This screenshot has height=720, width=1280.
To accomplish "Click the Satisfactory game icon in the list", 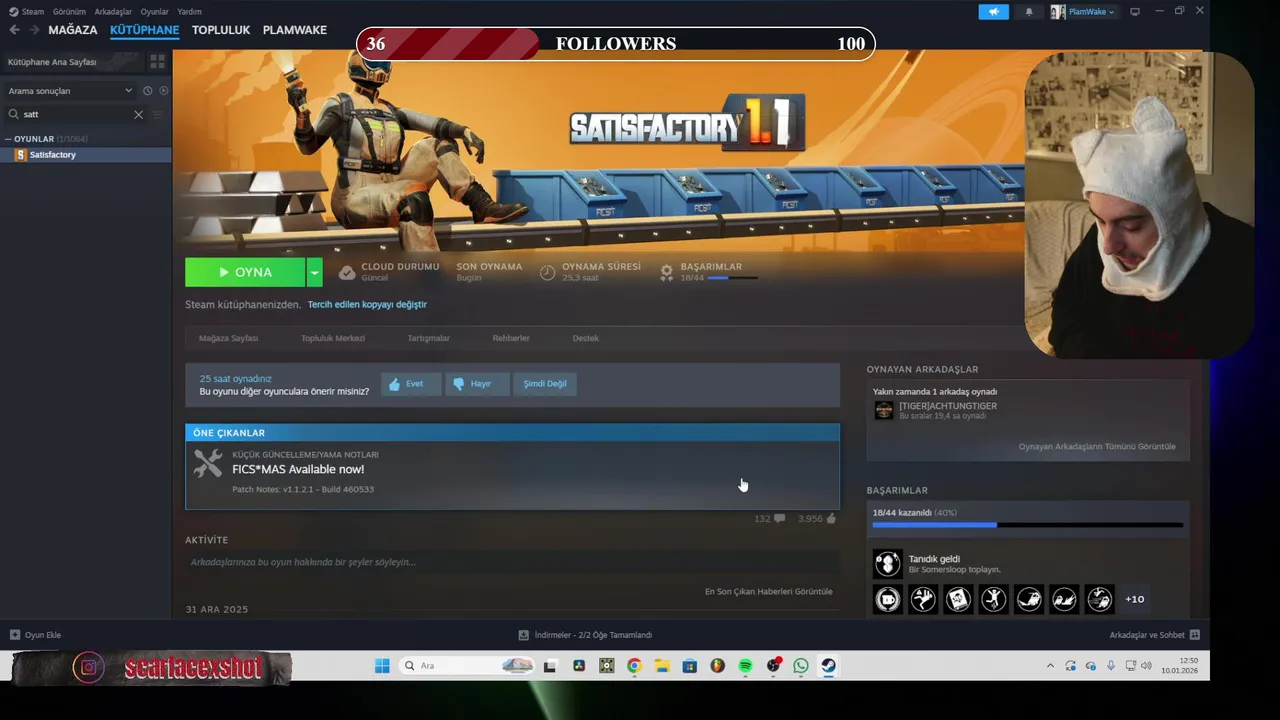I will (x=20, y=155).
